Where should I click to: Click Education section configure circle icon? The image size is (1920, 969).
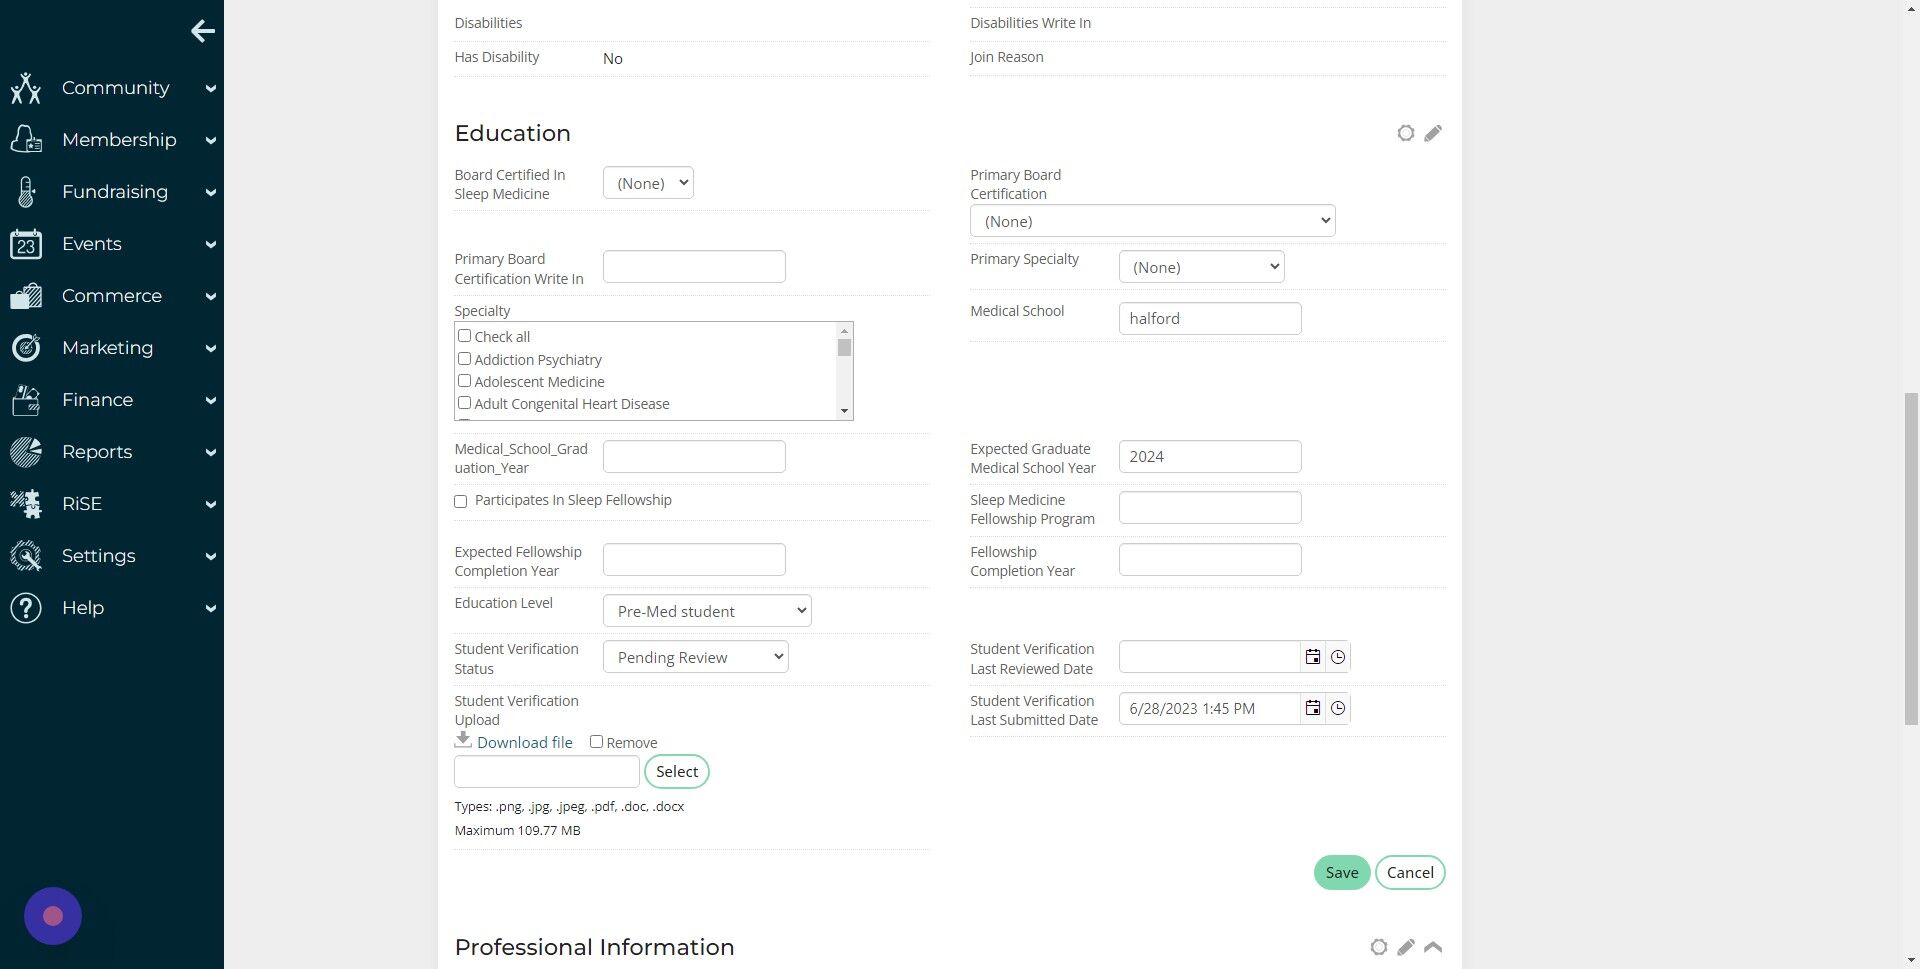(x=1406, y=133)
